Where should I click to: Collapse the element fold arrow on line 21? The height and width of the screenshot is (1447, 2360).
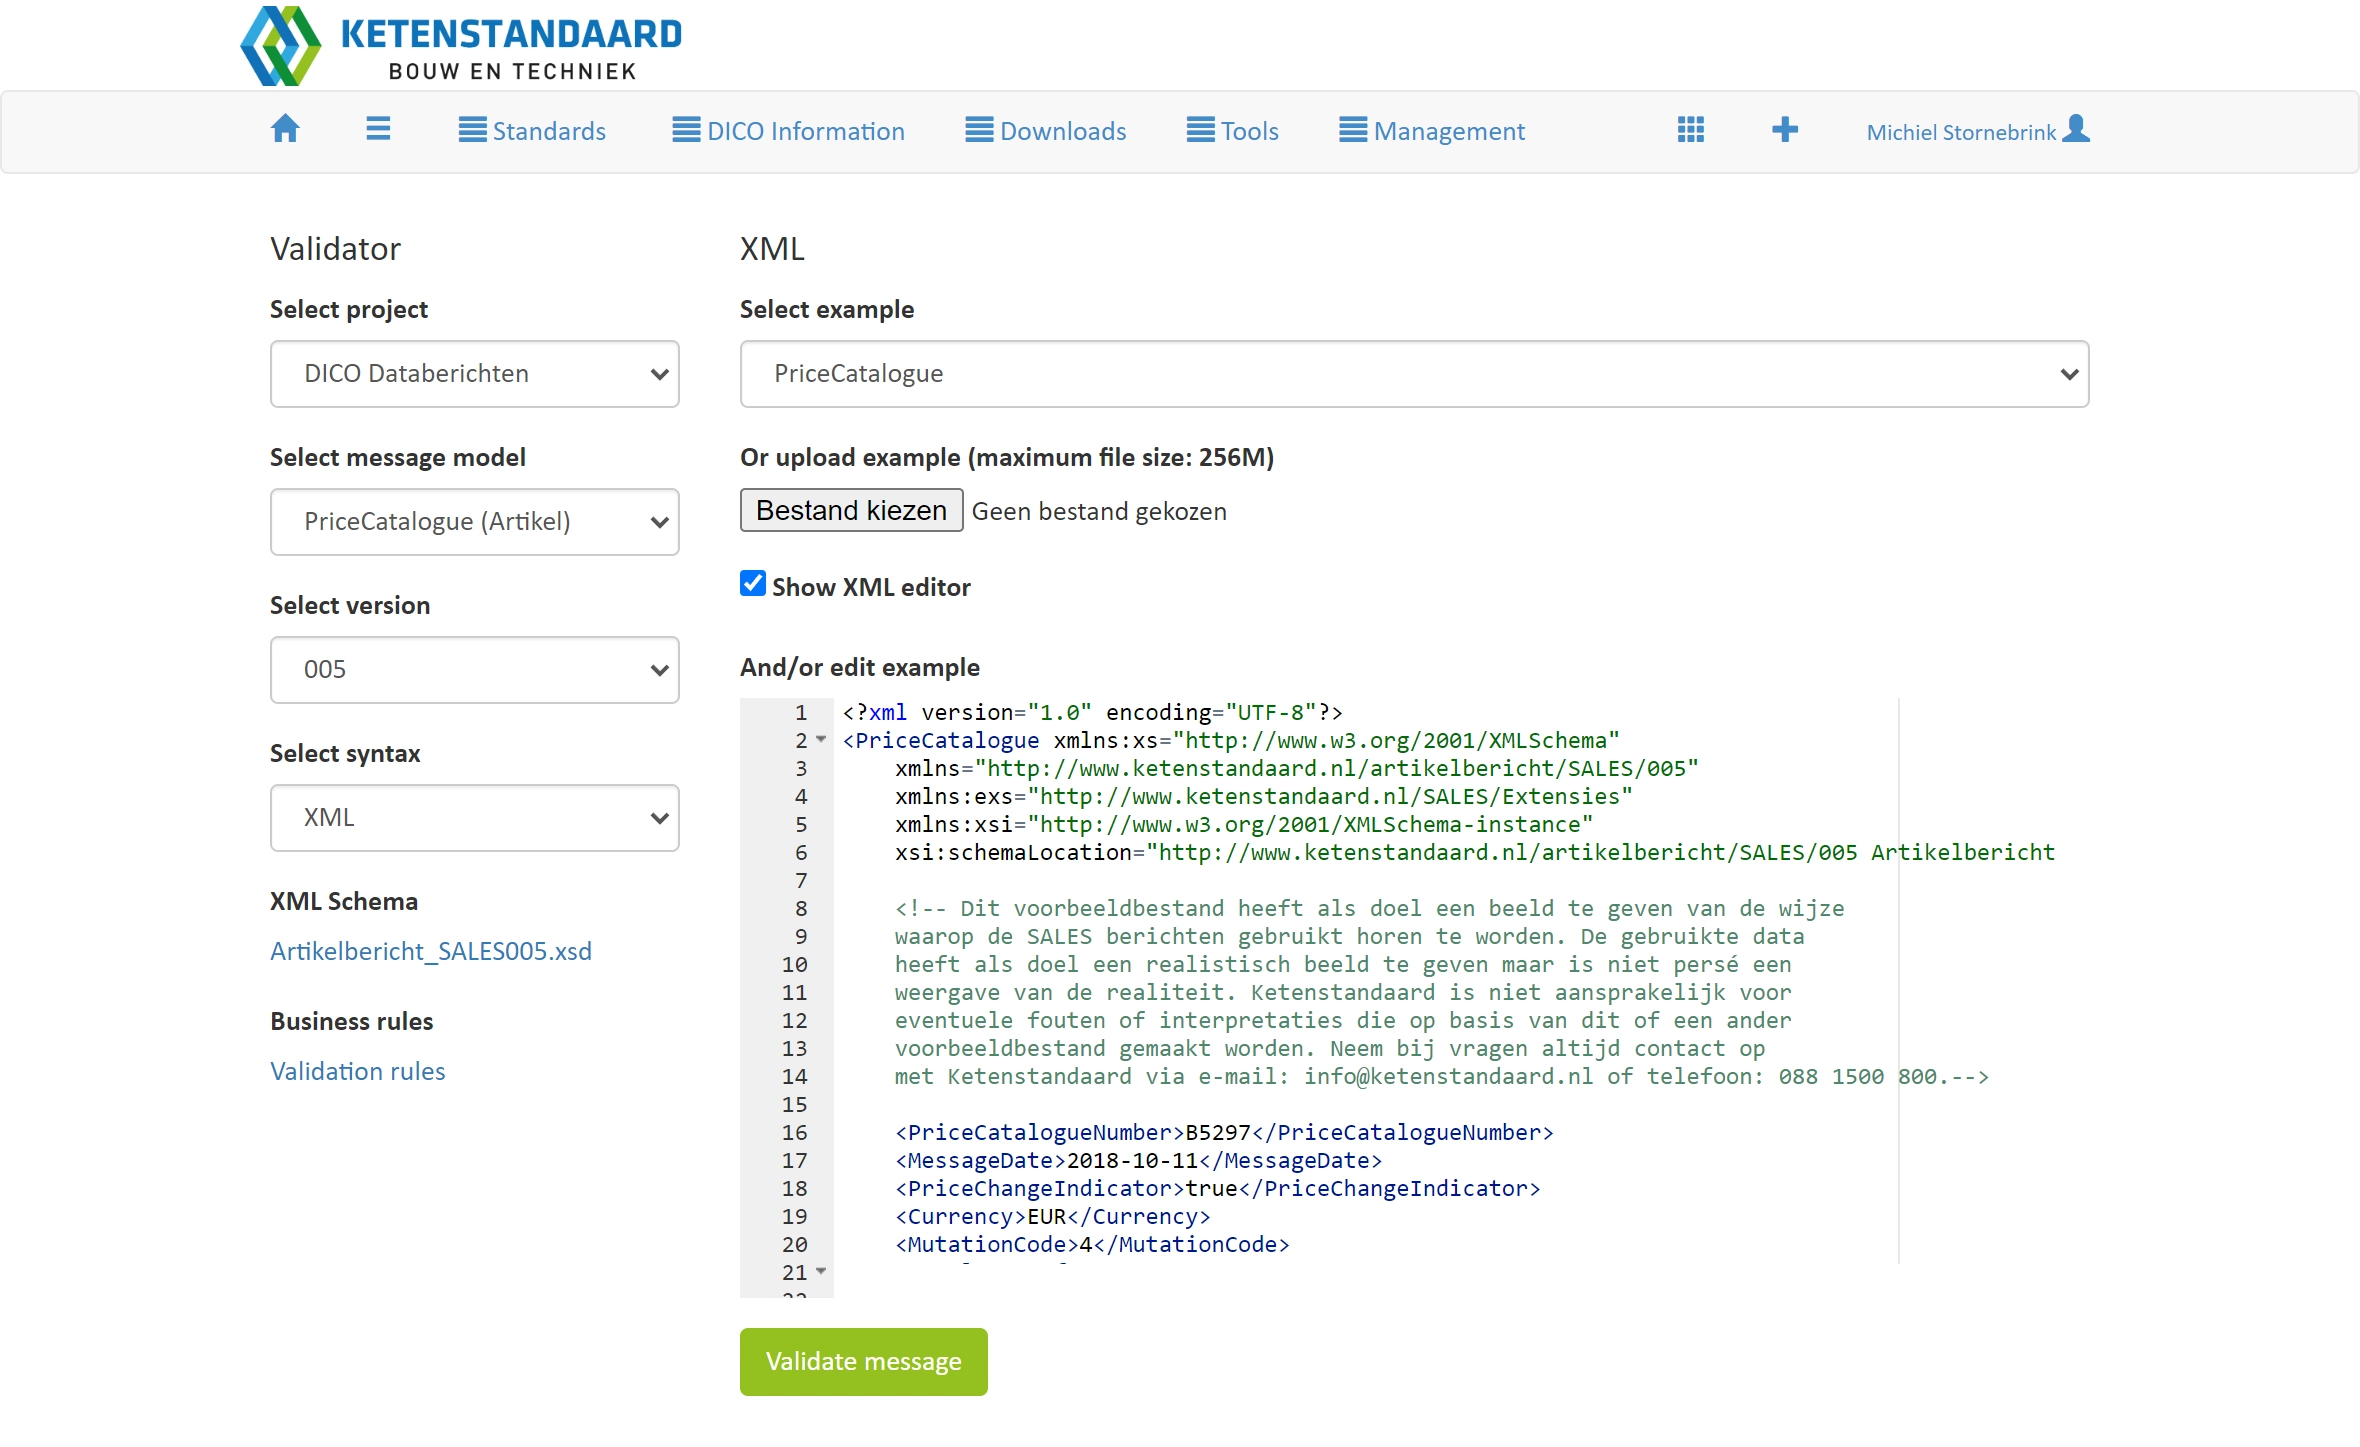tap(822, 1271)
